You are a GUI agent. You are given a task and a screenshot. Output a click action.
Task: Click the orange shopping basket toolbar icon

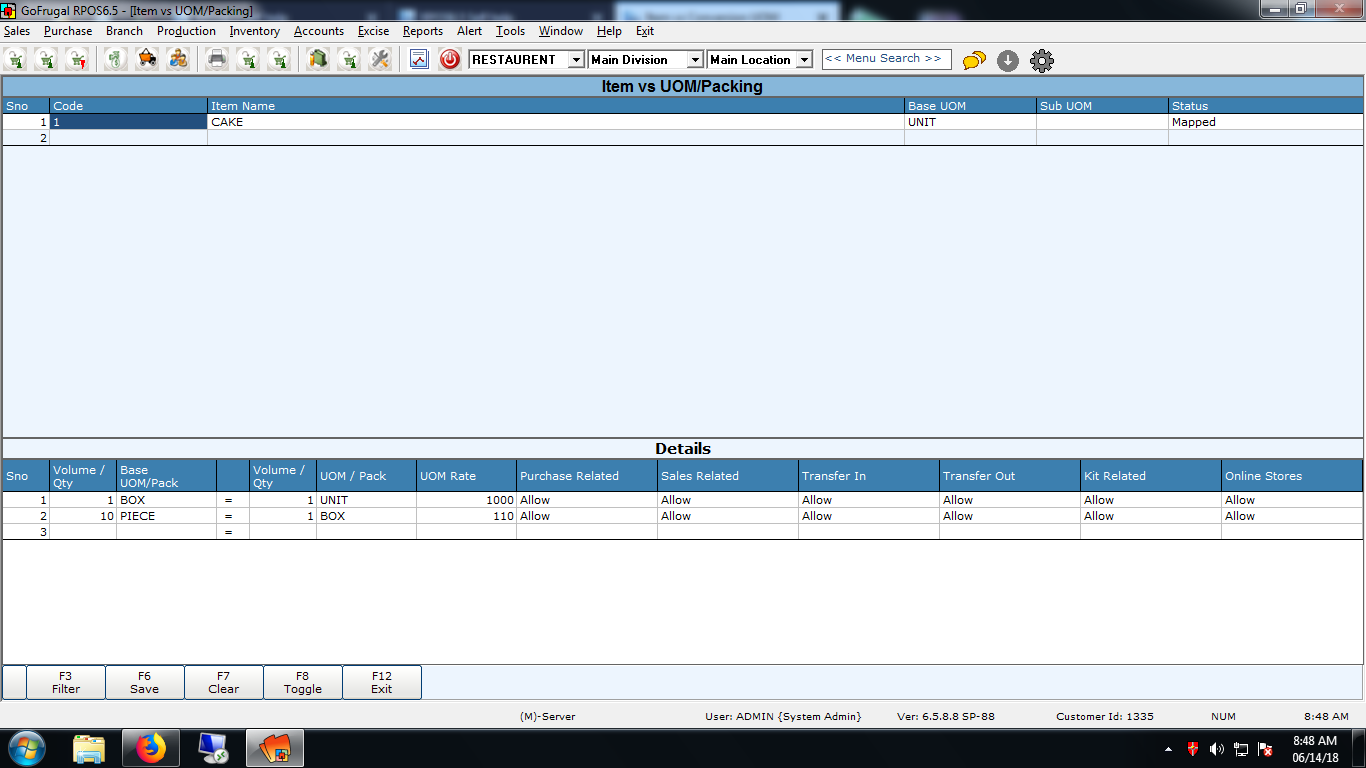pos(147,60)
